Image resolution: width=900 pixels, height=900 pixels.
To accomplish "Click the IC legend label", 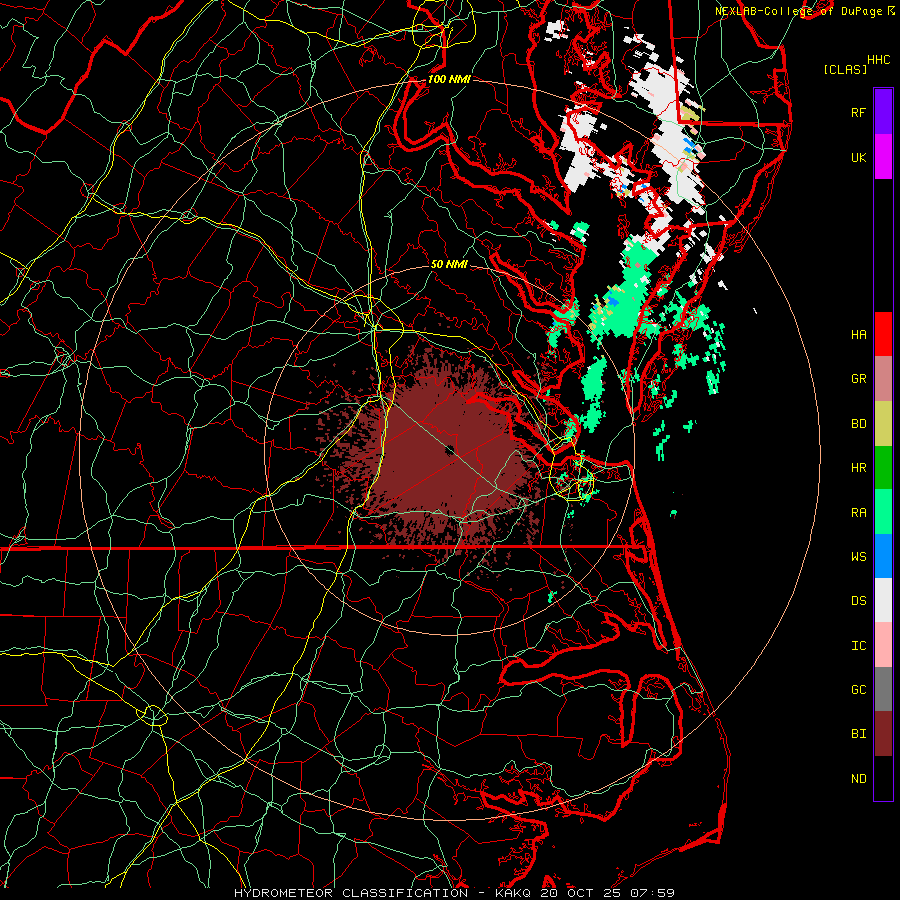I will (859, 646).
